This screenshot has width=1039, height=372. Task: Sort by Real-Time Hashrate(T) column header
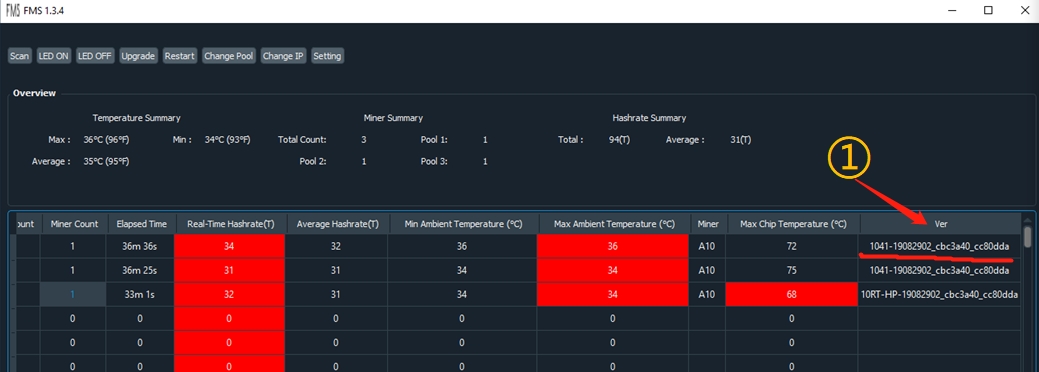click(x=230, y=224)
